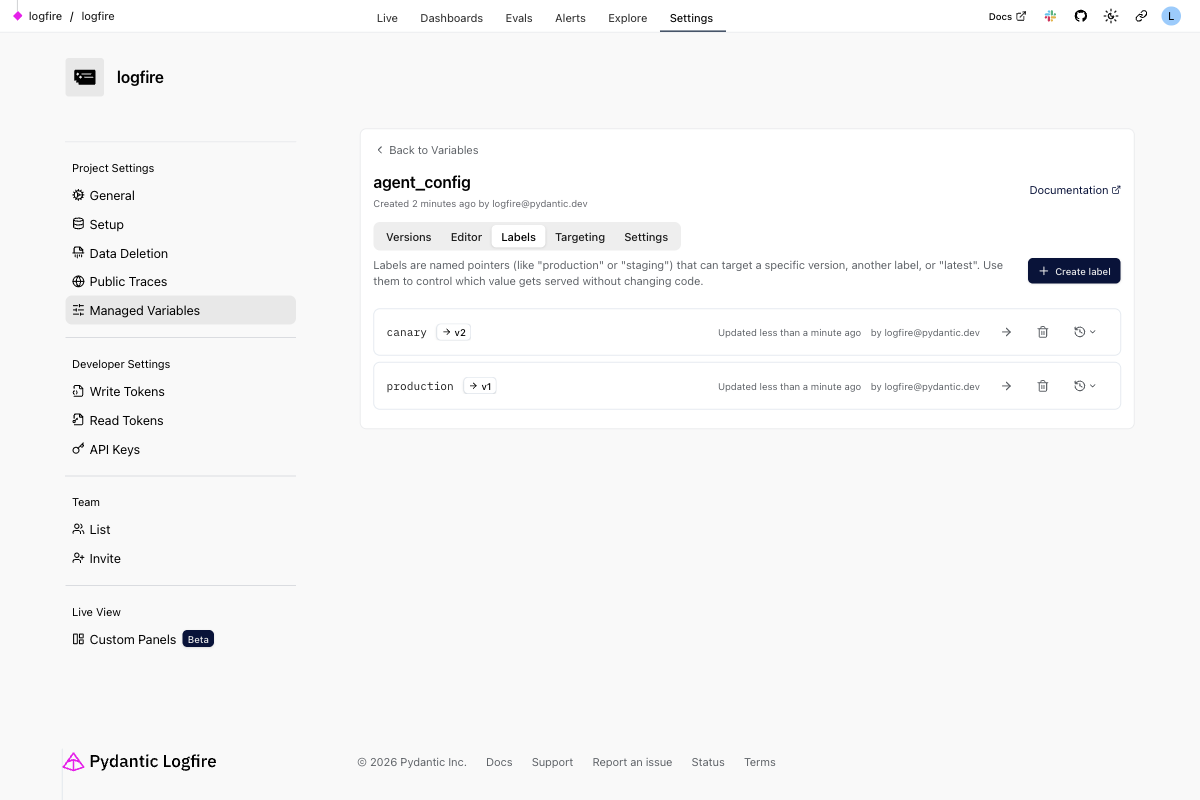The height and width of the screenshot is (800, 1200).
Task: Expand history dropdown for production label
Action: (x=1085, y=386)
